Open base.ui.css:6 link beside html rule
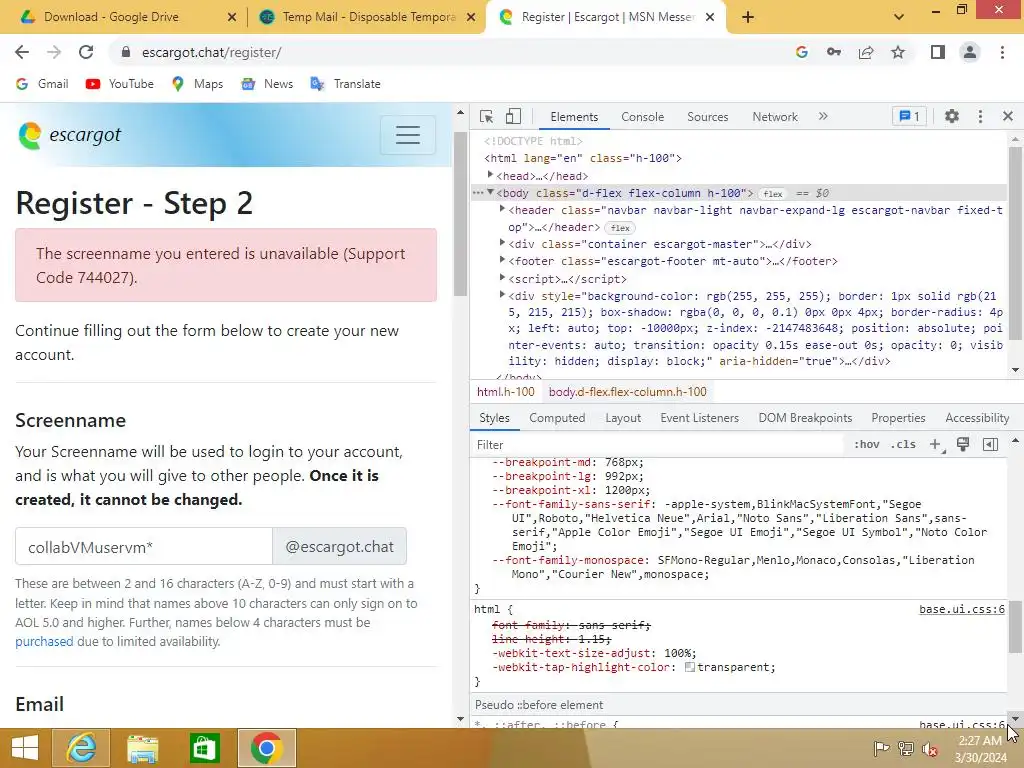Screen dimensions: 1024x768 pos(961,609)
